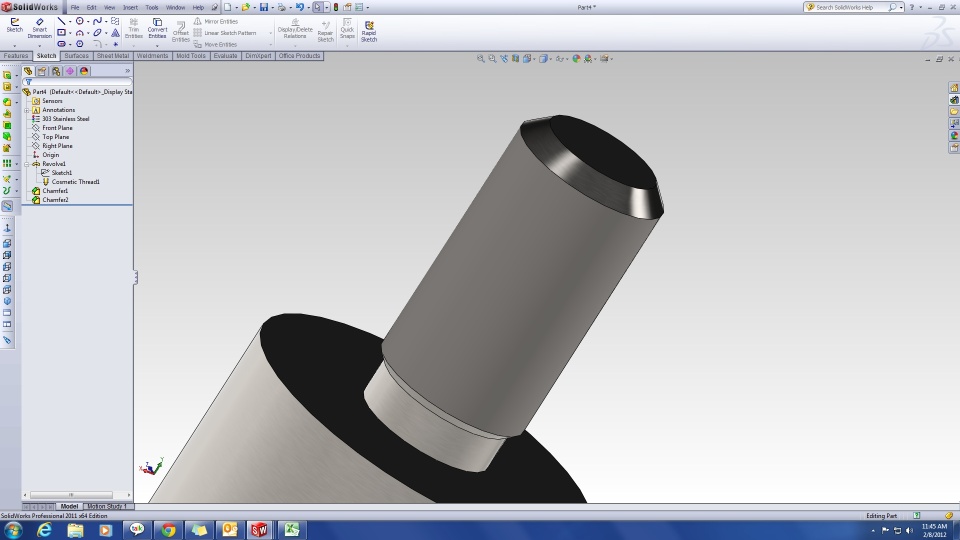Open the Convert Entities dropdown arrow
This screenshot has height=540, width=960.
(x=157, y=45)
